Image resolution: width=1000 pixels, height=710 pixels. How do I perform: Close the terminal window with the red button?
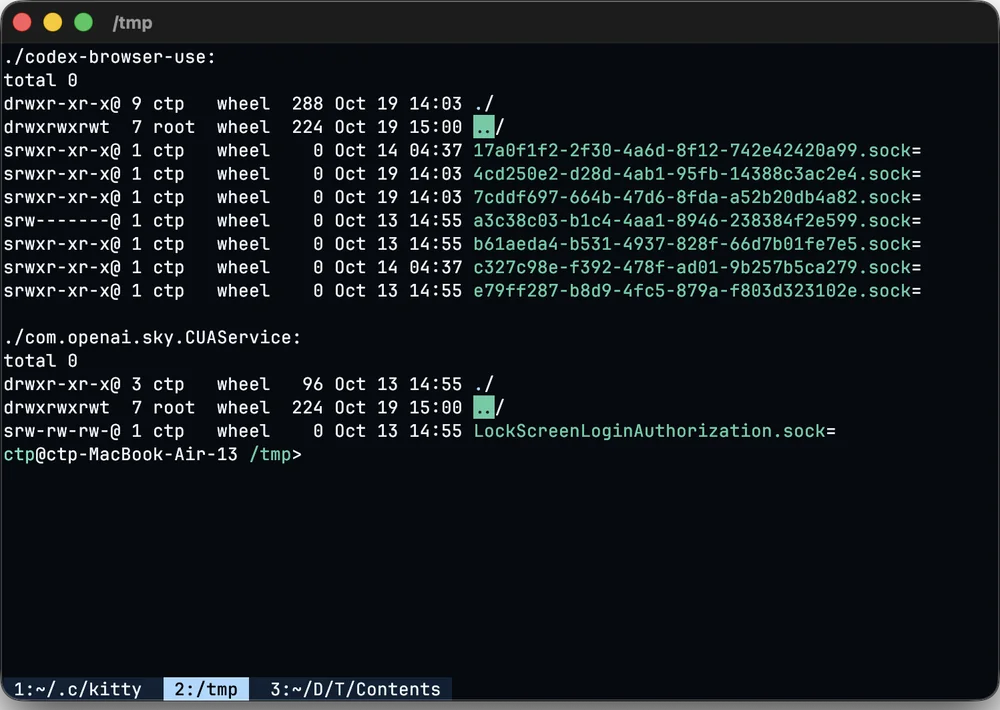(x=22, y=22)
